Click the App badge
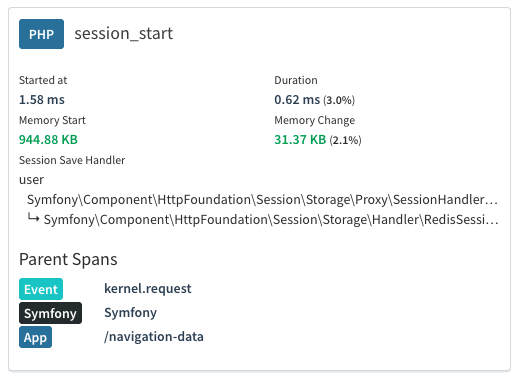 pos(35,337)
